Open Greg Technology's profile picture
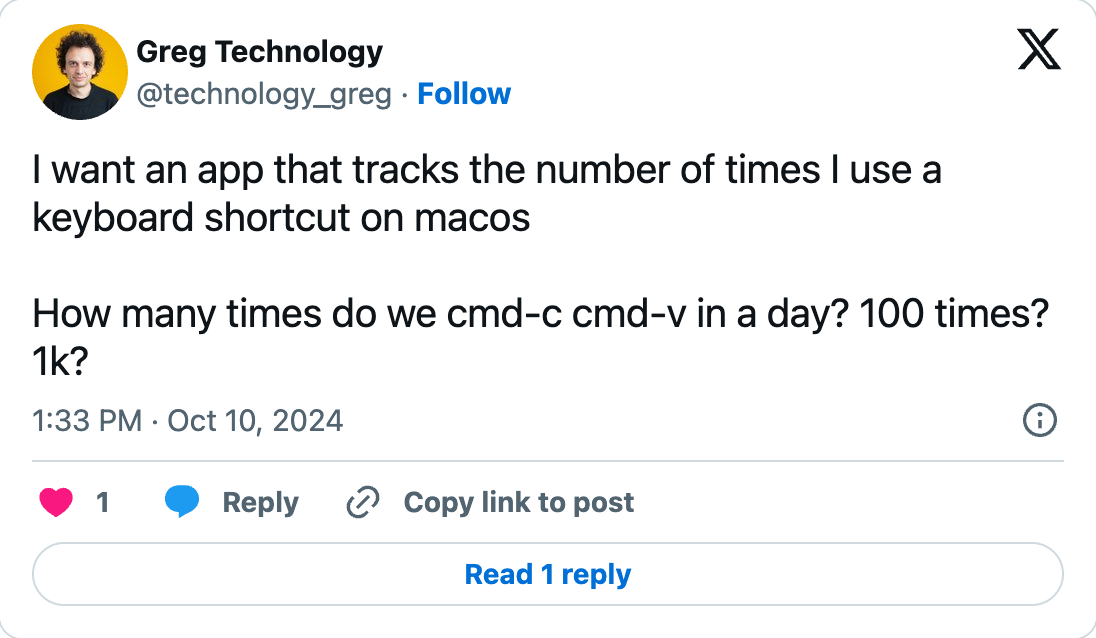1096x638 pixels. [x=80, y=72]
